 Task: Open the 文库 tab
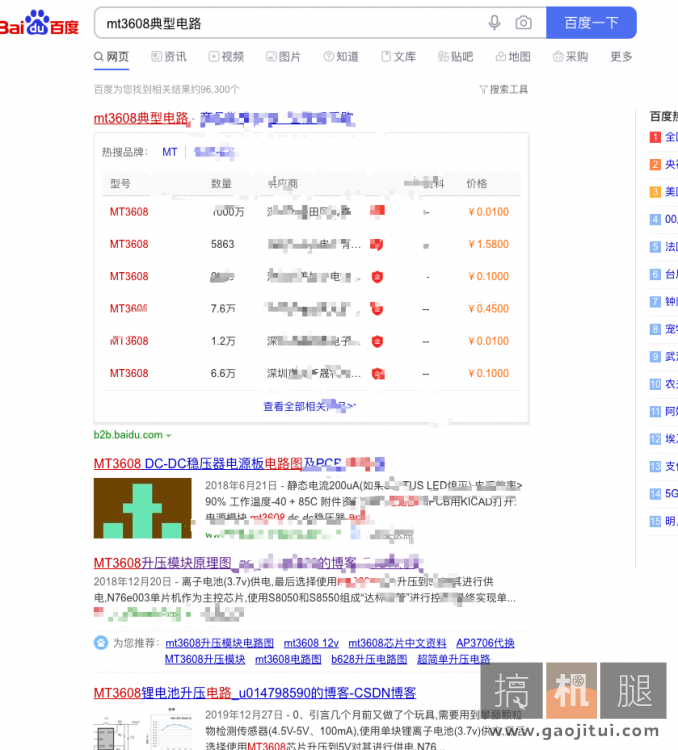(x=399, y=57)
